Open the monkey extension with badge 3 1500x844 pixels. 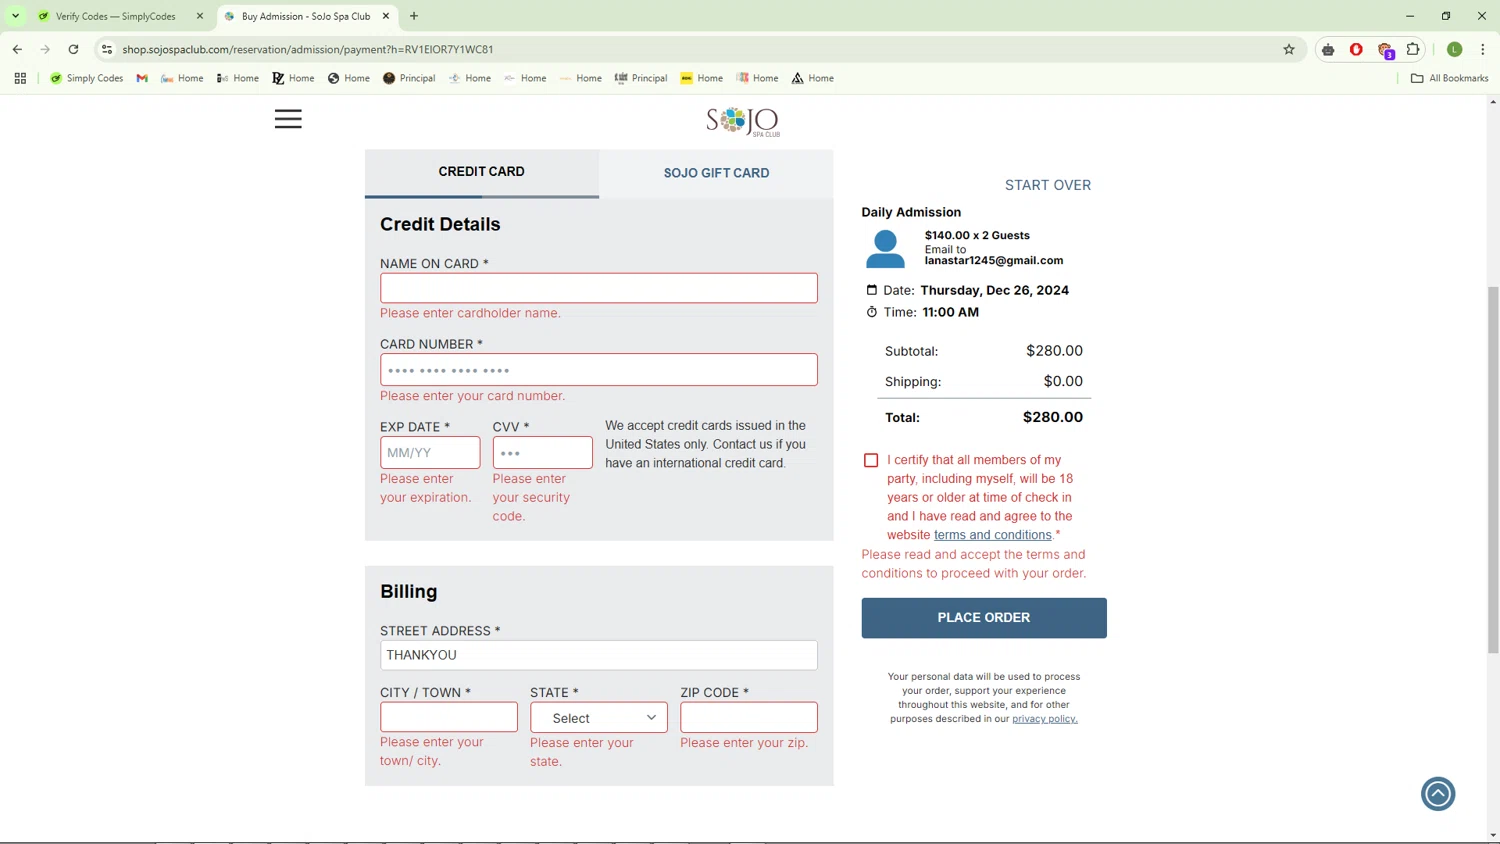(x=1385, y=50)
